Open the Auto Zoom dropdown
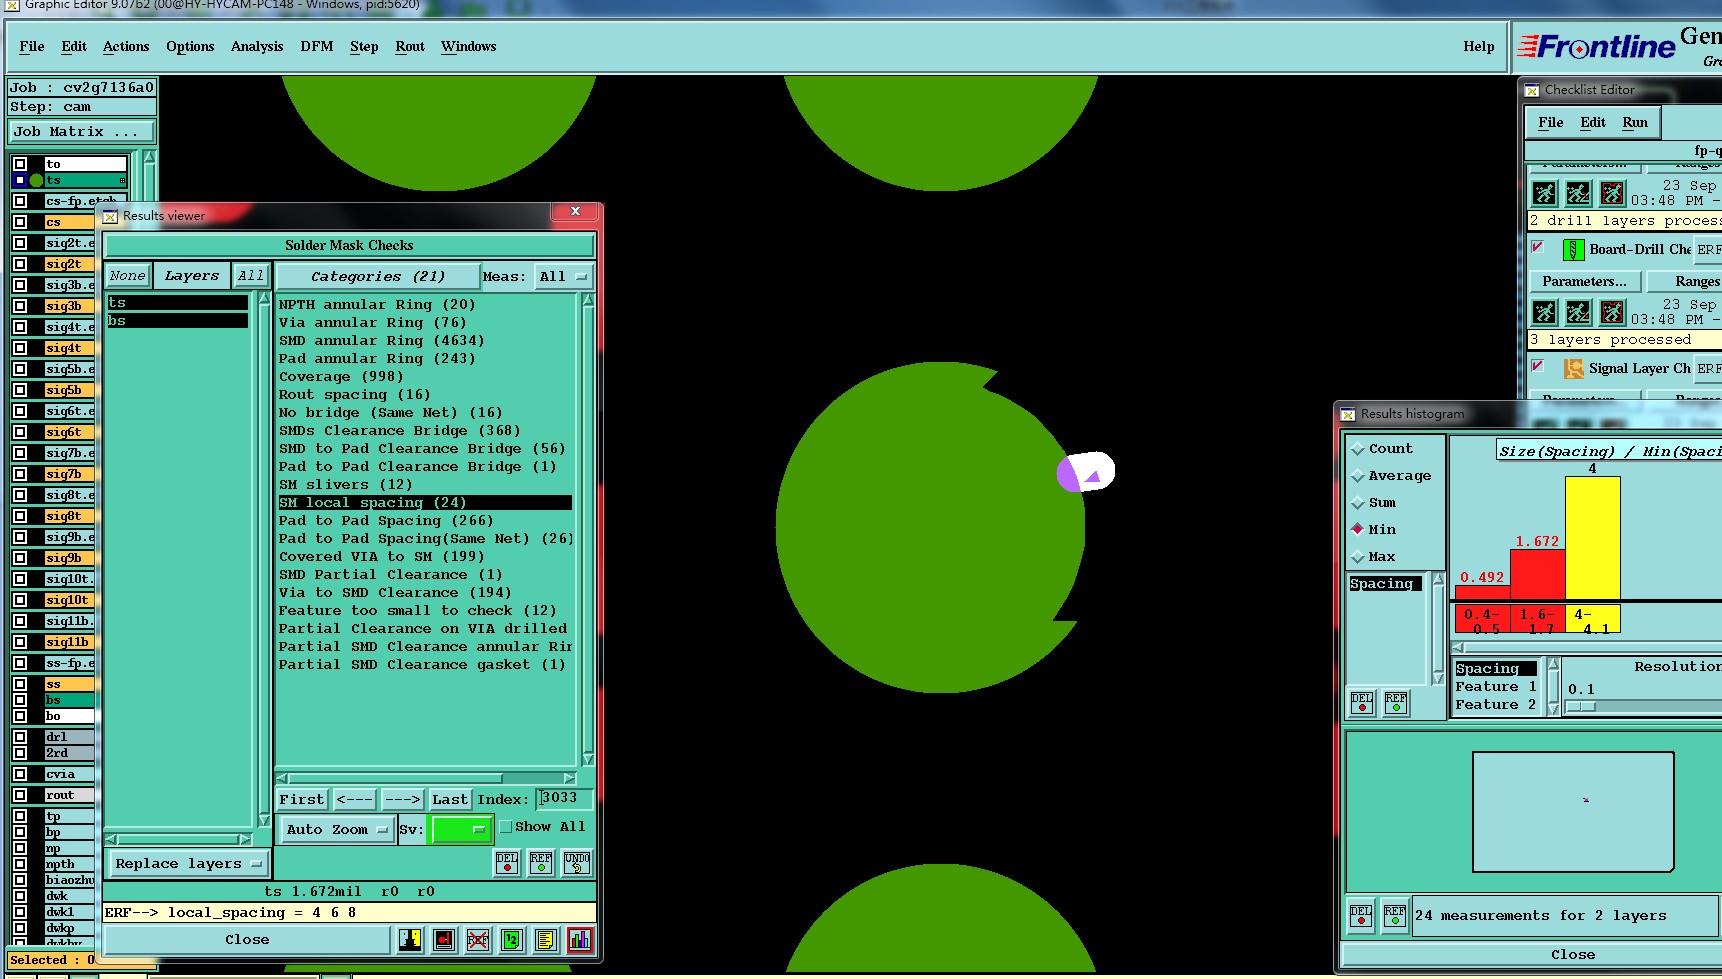This screenshot has height=979, width=1722. (x=336, y=830)
